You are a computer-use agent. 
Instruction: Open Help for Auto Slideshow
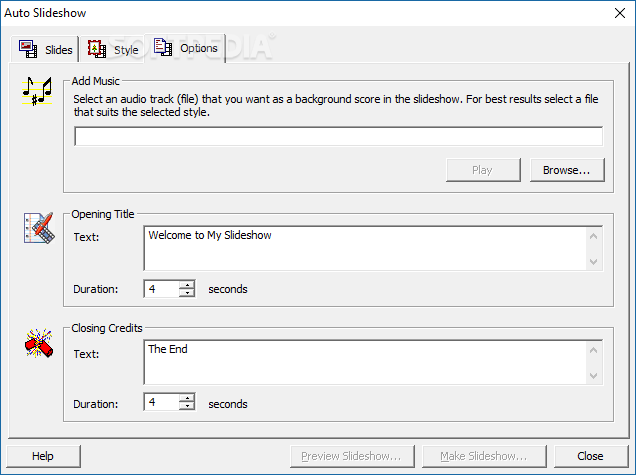tap(43, 456)
